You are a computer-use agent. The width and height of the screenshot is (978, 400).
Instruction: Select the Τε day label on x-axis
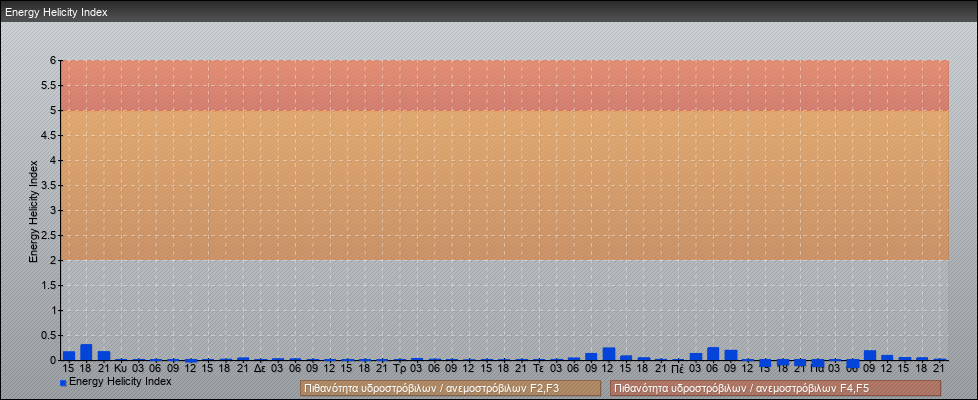click(x=539, y=369)
